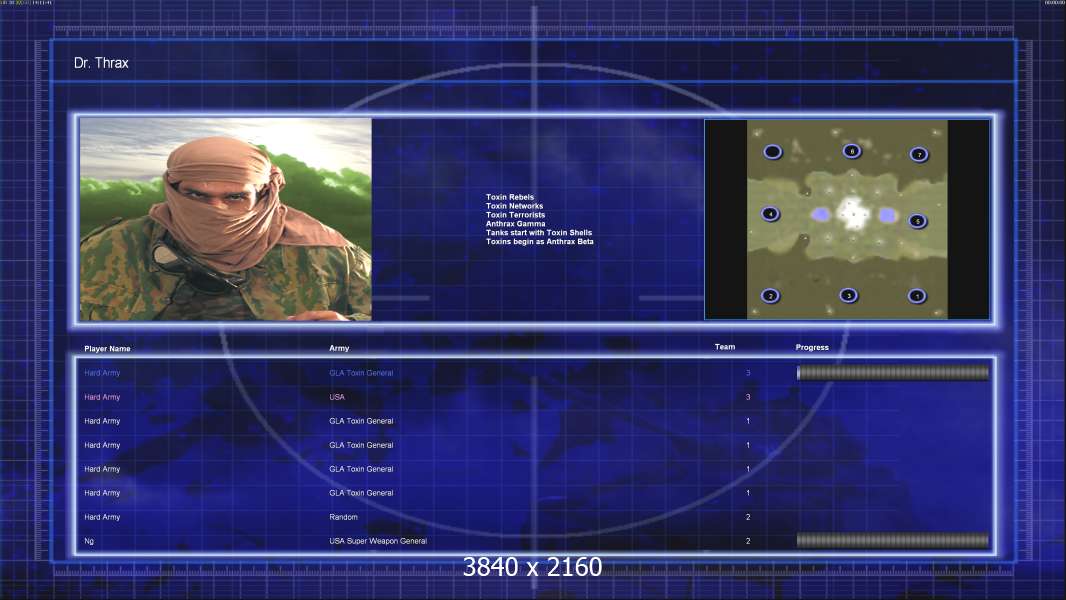Click the 'Toxin Networks' ability line
1066x600 pixels.
(515, 206)
